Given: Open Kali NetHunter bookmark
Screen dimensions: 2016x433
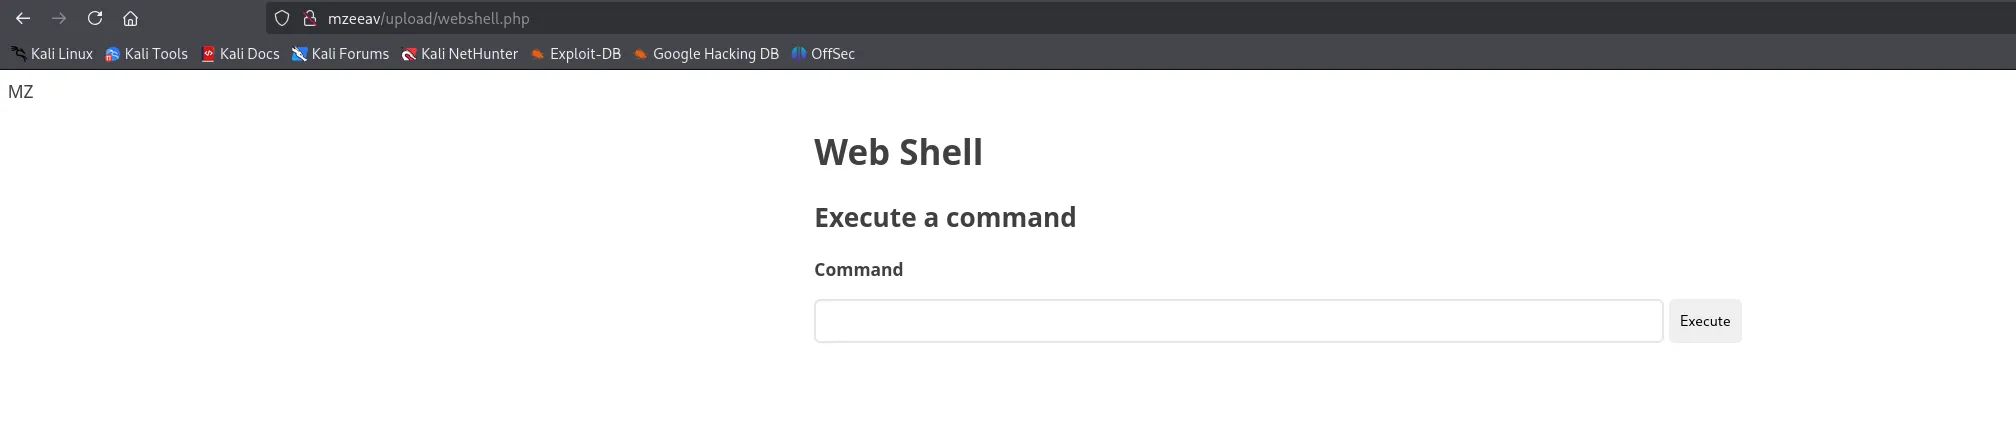Looking at the screenshot, I should pos(460,54).
